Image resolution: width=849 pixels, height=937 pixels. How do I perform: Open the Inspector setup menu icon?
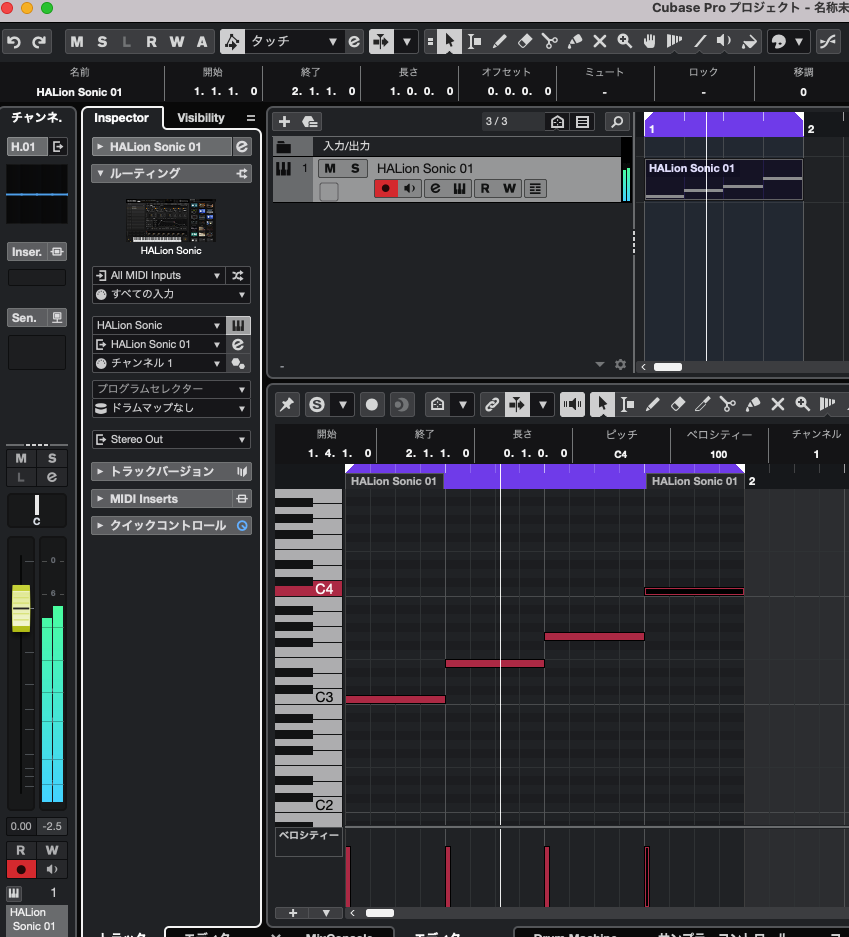[x=251, y=118]
